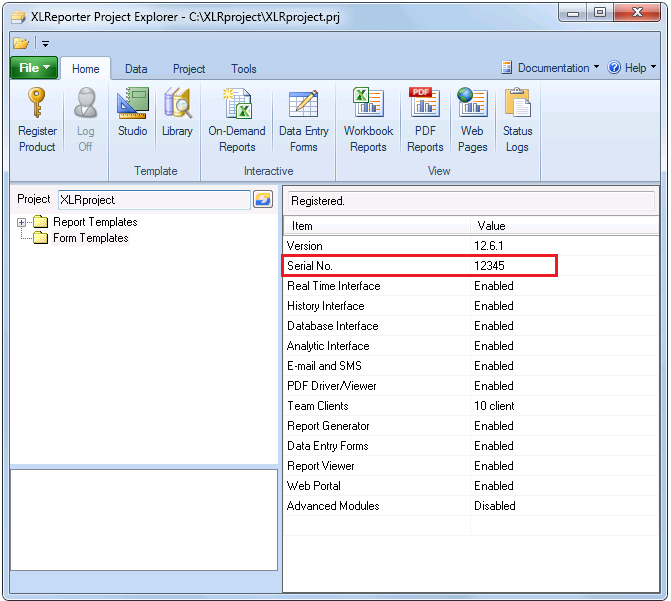671x601 pixels.
Task: Click the Help question mark icon
Action: 614,68
